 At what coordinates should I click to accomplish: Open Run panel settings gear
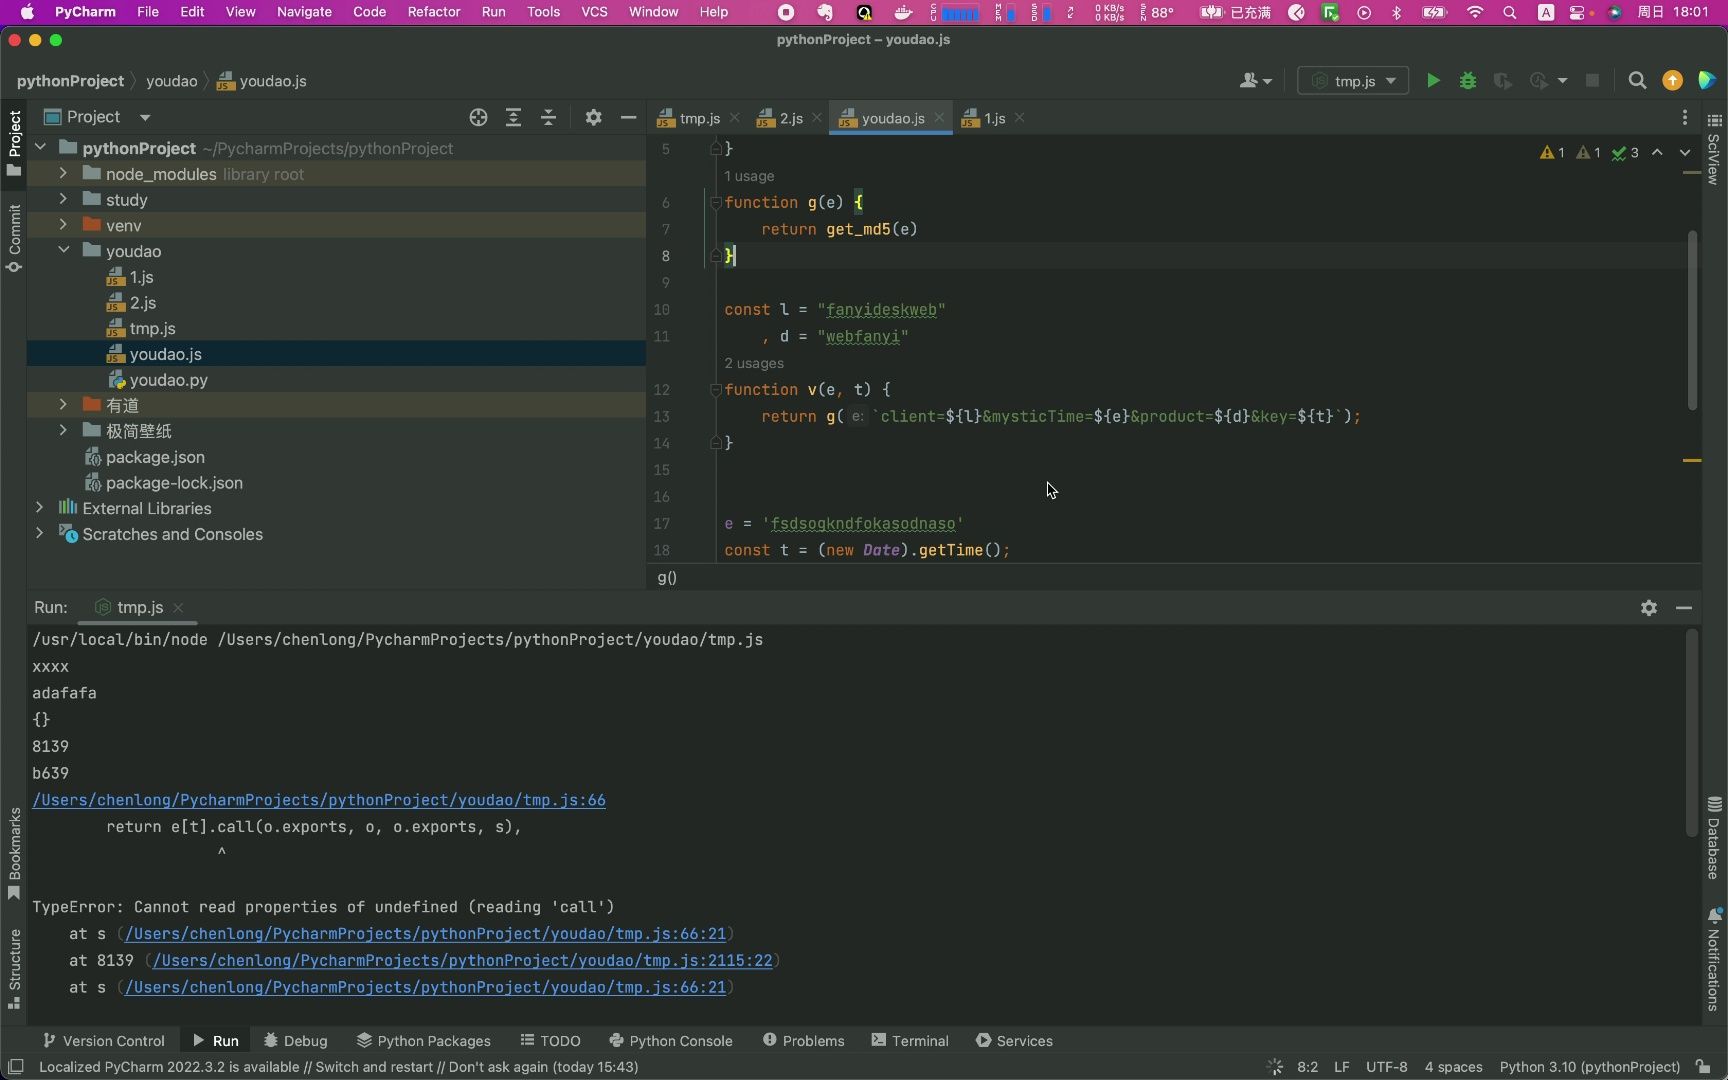pos(1649,607)
